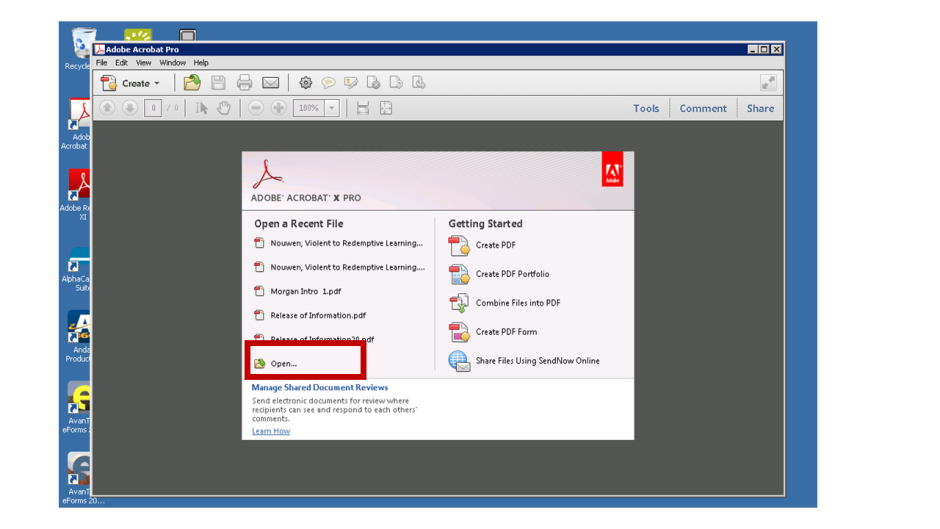Image resolution: width=940 pixels, height=529 pixels.
Task: Click the Email envelope toolbar icon
Action: 270,83
